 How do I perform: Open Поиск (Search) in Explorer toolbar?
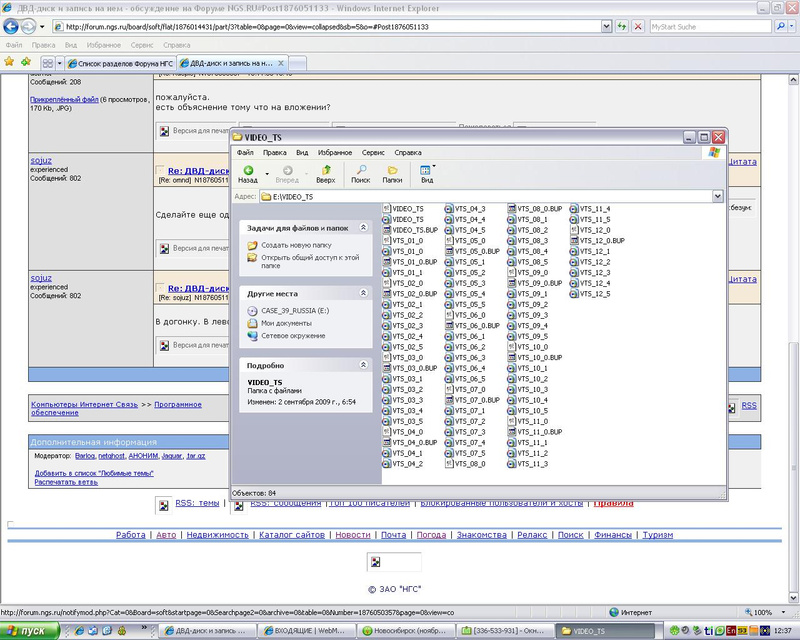click(360, 174)
